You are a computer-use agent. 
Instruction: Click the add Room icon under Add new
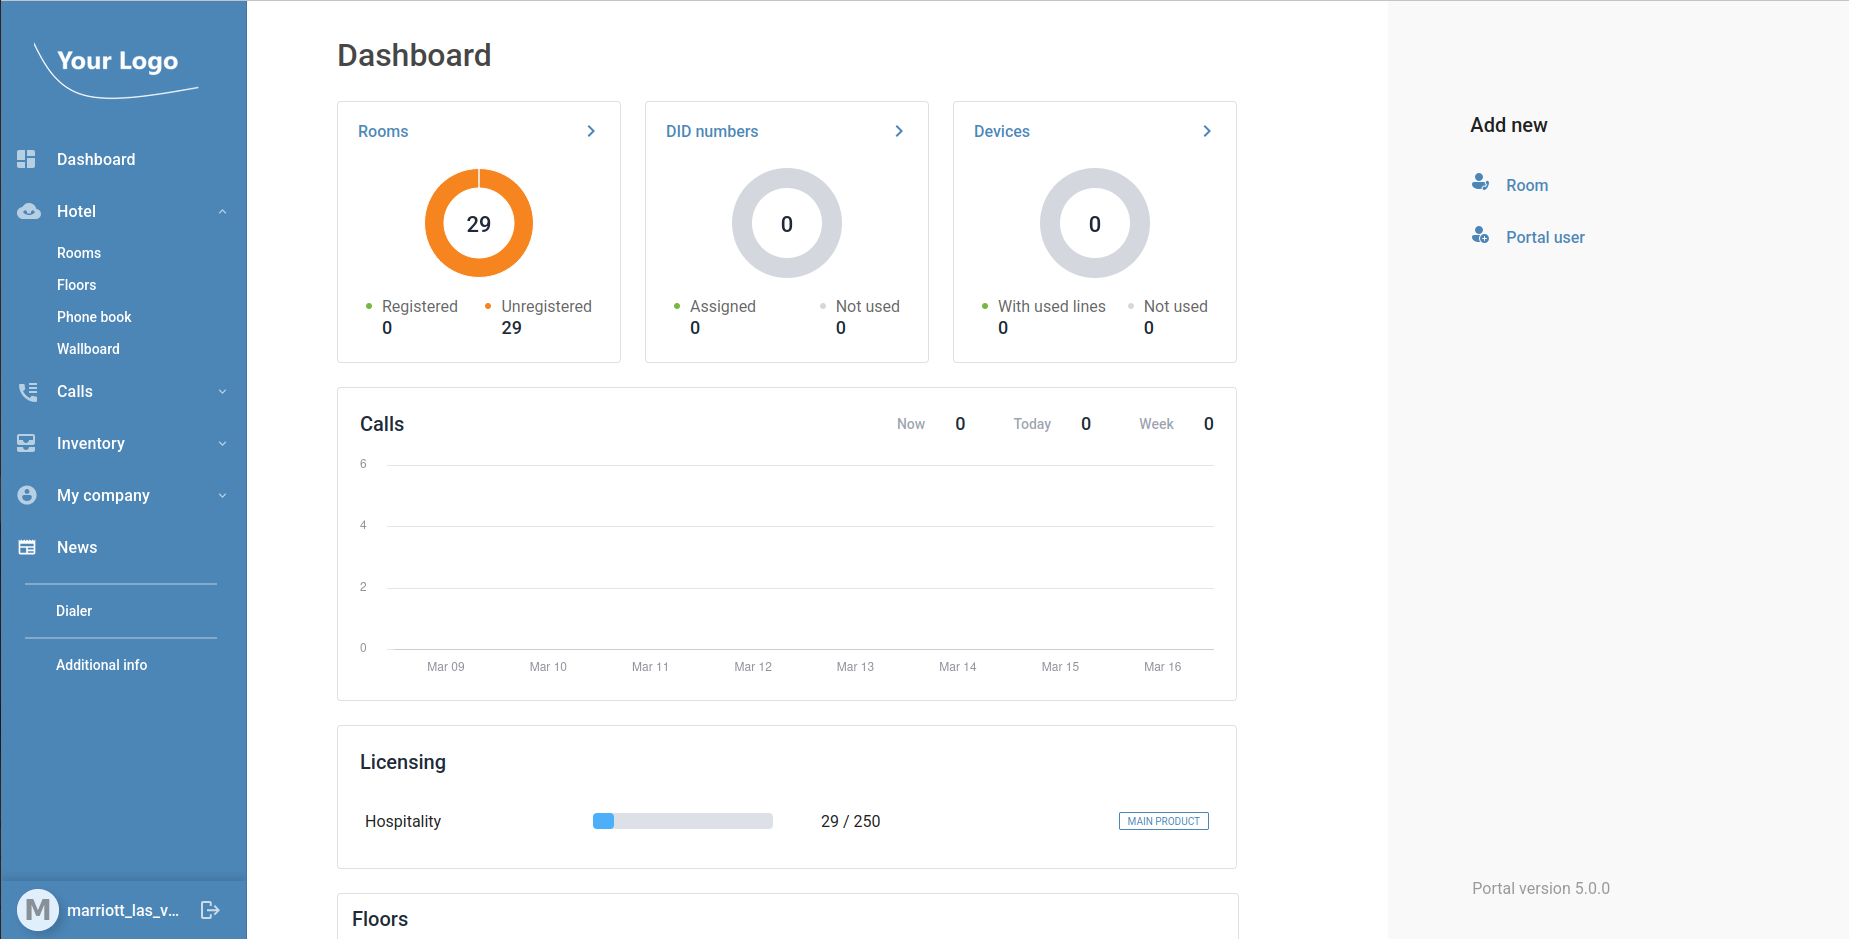pyautogui.click(x=1480, y=183)
